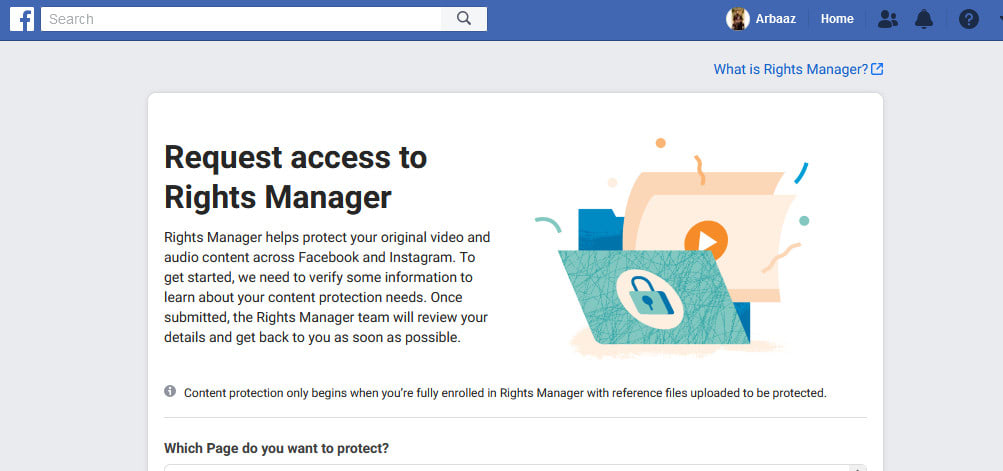1003x471 pixels.
Task: Open the Page selection dropdown
Action: click(x=515, y=466)
